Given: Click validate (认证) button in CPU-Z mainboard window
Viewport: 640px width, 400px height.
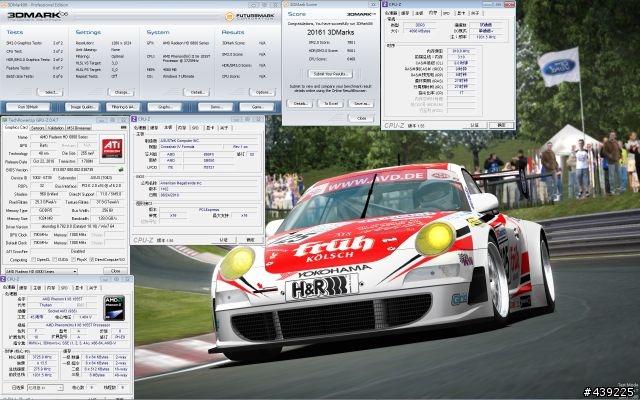Looking at the screenshot, I should tap(223, 240).
